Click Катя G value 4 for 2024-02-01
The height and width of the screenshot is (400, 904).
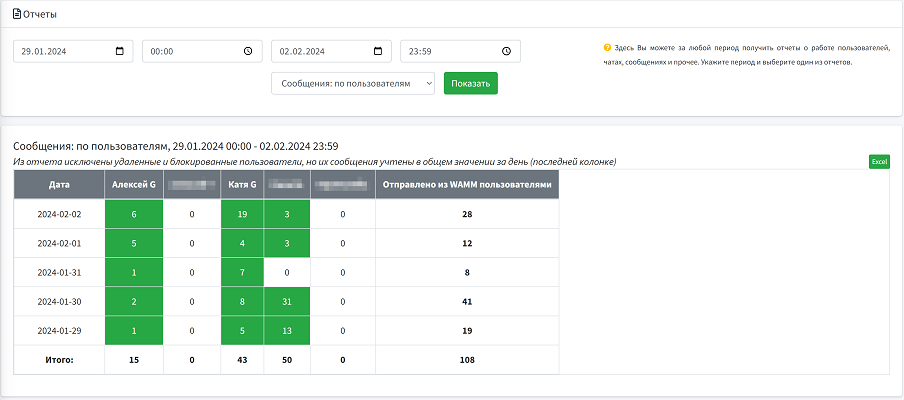point(242,243)
